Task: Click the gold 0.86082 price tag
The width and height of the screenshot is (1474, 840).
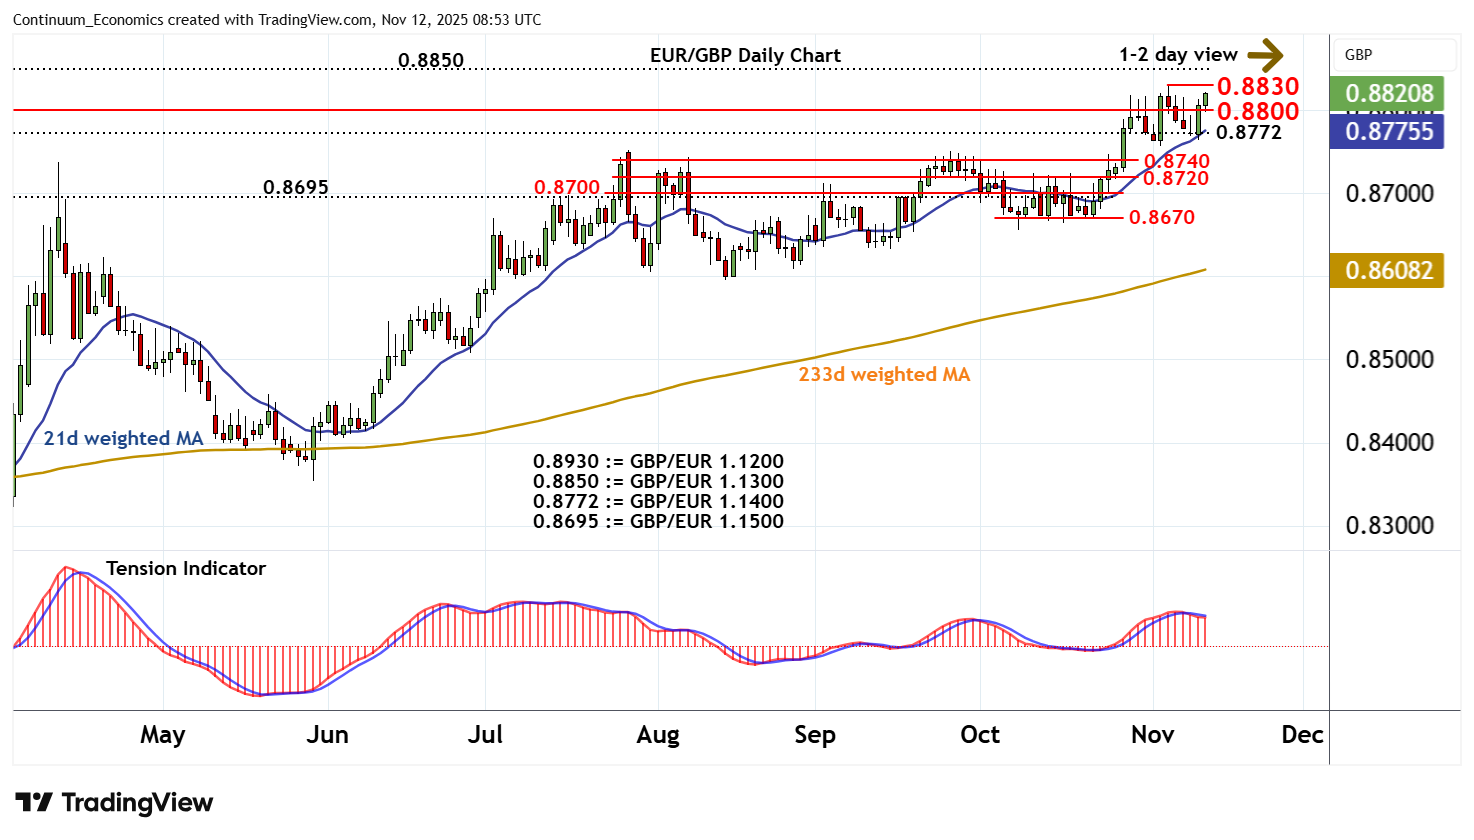Action: click(x=1387, y=270)
